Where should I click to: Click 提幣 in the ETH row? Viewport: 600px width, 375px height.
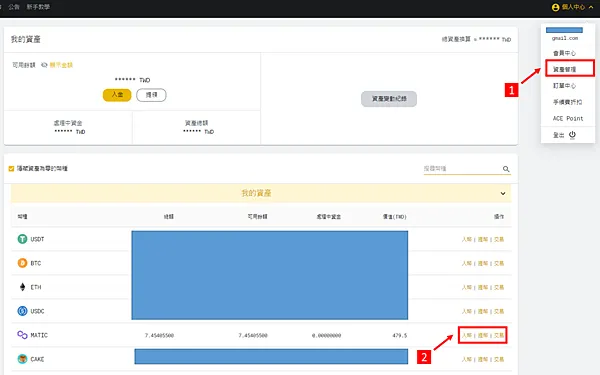(483, 287)
